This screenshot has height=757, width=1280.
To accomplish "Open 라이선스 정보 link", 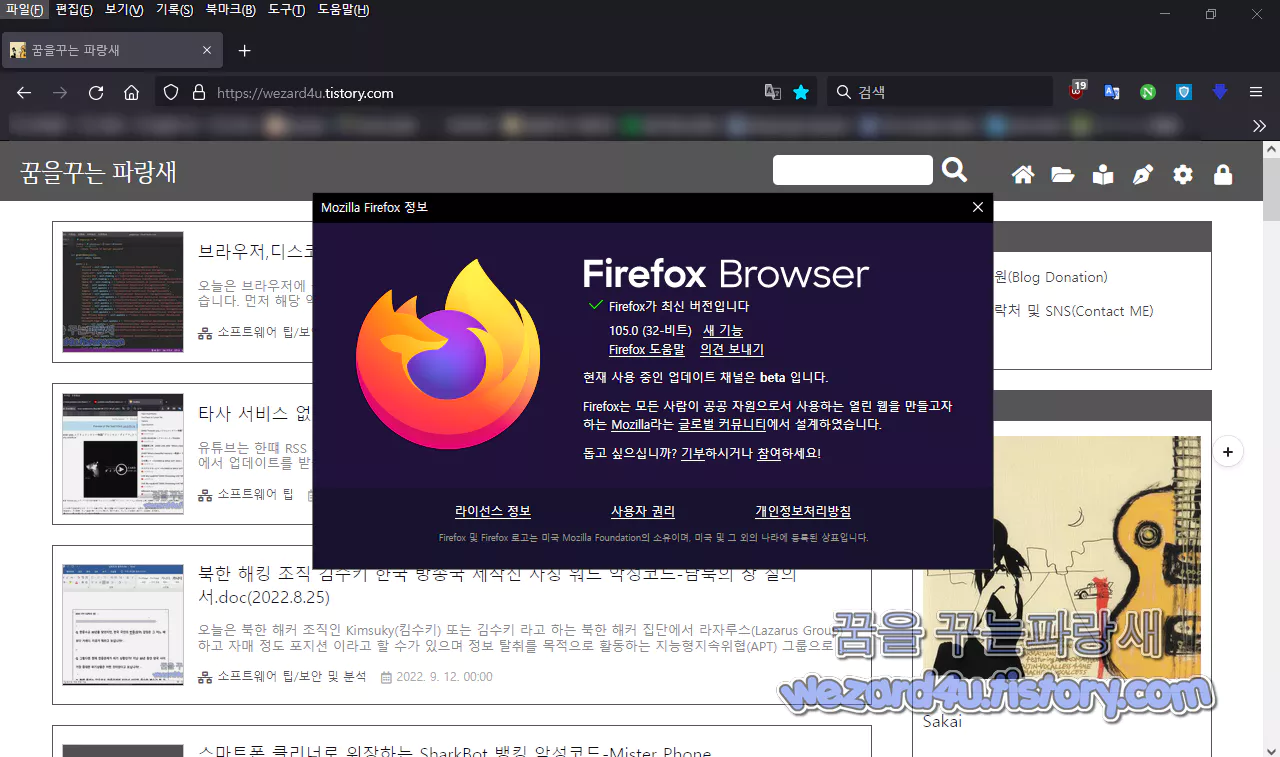I will pos(493,511).
